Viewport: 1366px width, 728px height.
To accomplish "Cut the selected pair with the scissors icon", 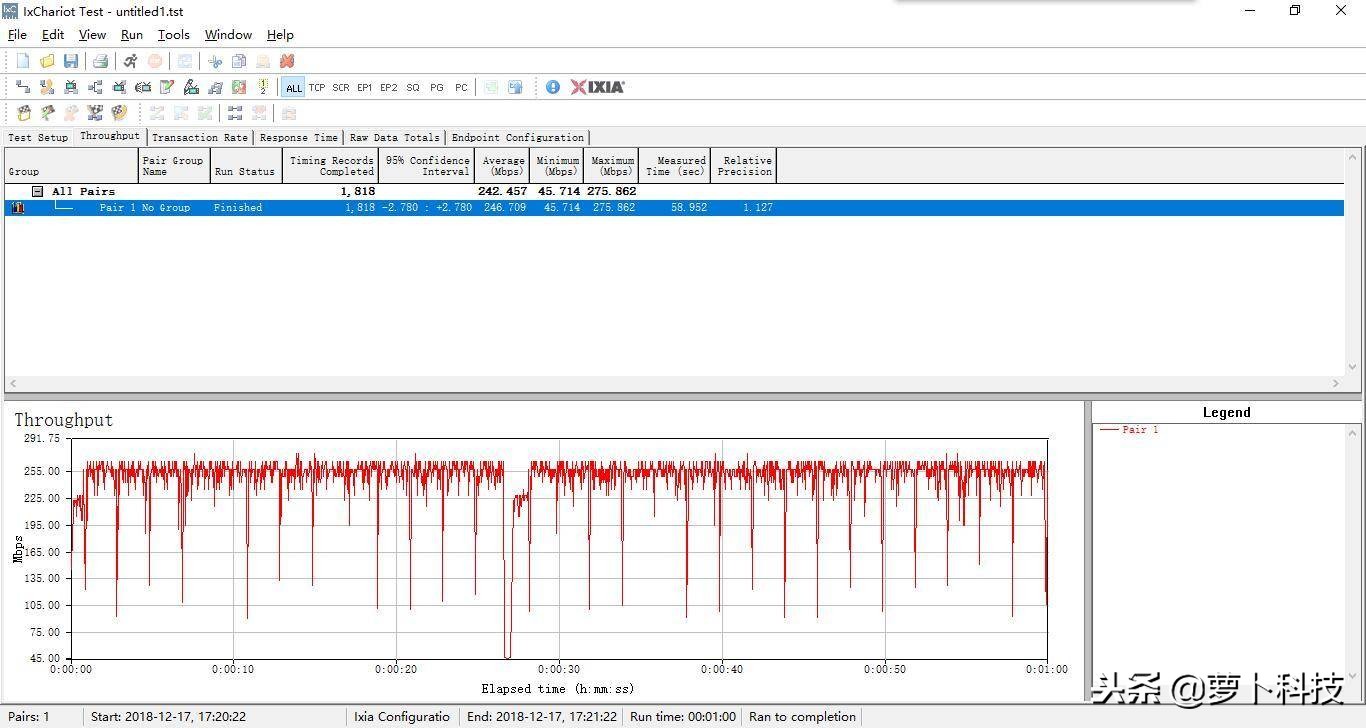I will pyautogui.click(x=215, y=61).
